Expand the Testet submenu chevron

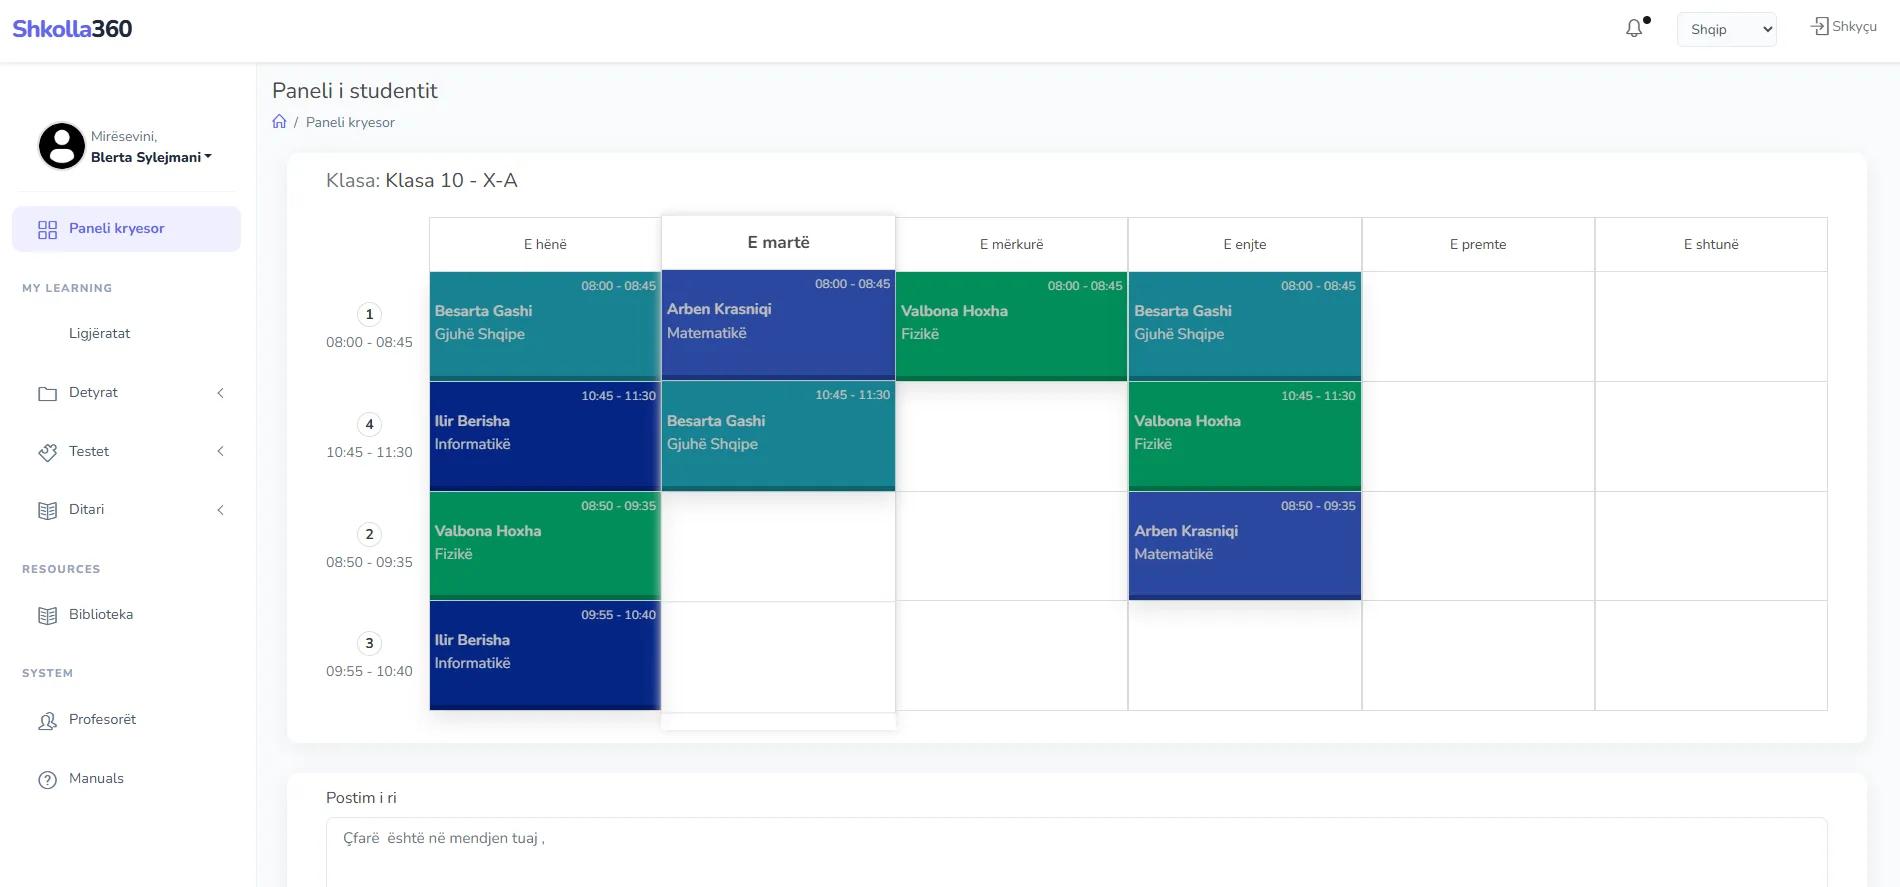221,451
